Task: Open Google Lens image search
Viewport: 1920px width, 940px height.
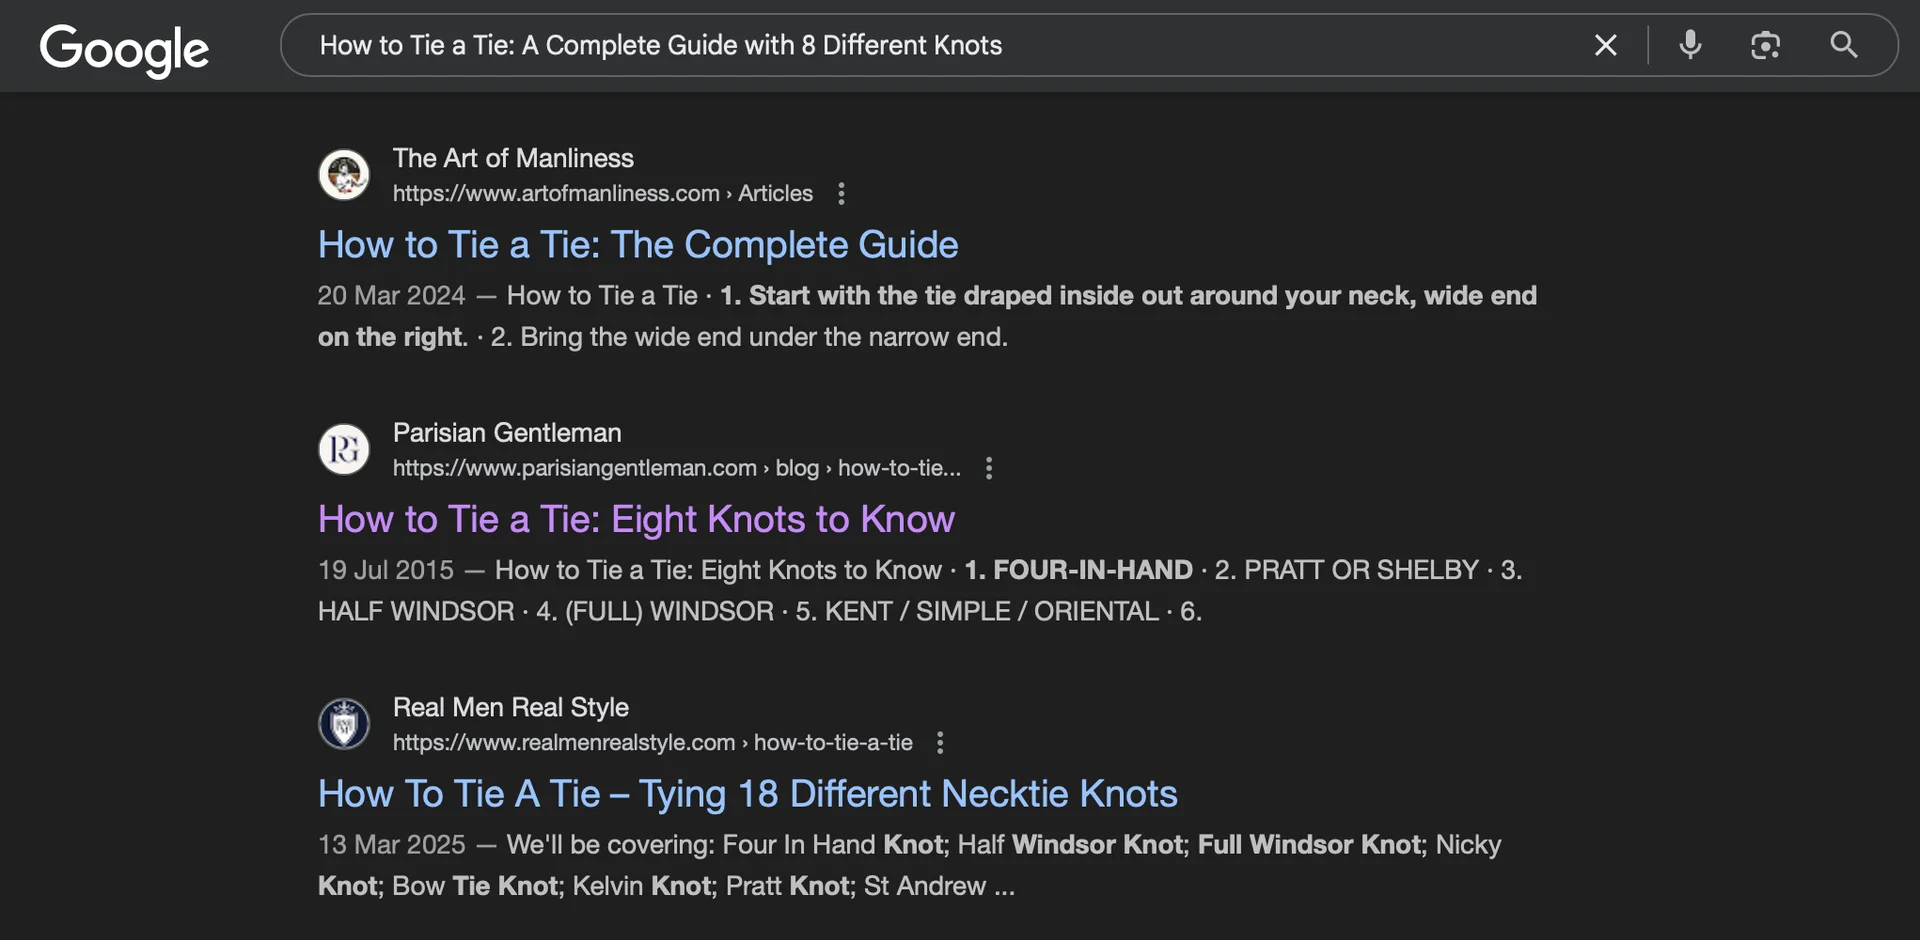Action: [1766, 45]
